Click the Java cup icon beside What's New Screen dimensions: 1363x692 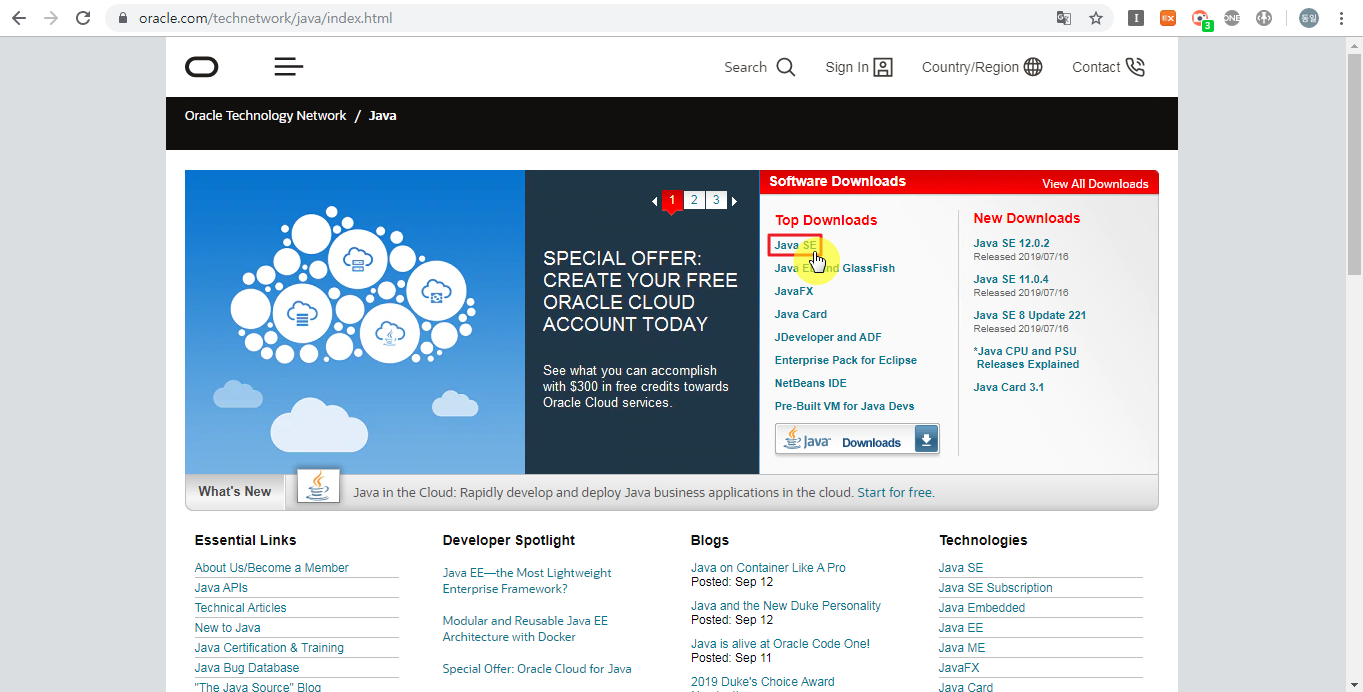click(318, 487)
